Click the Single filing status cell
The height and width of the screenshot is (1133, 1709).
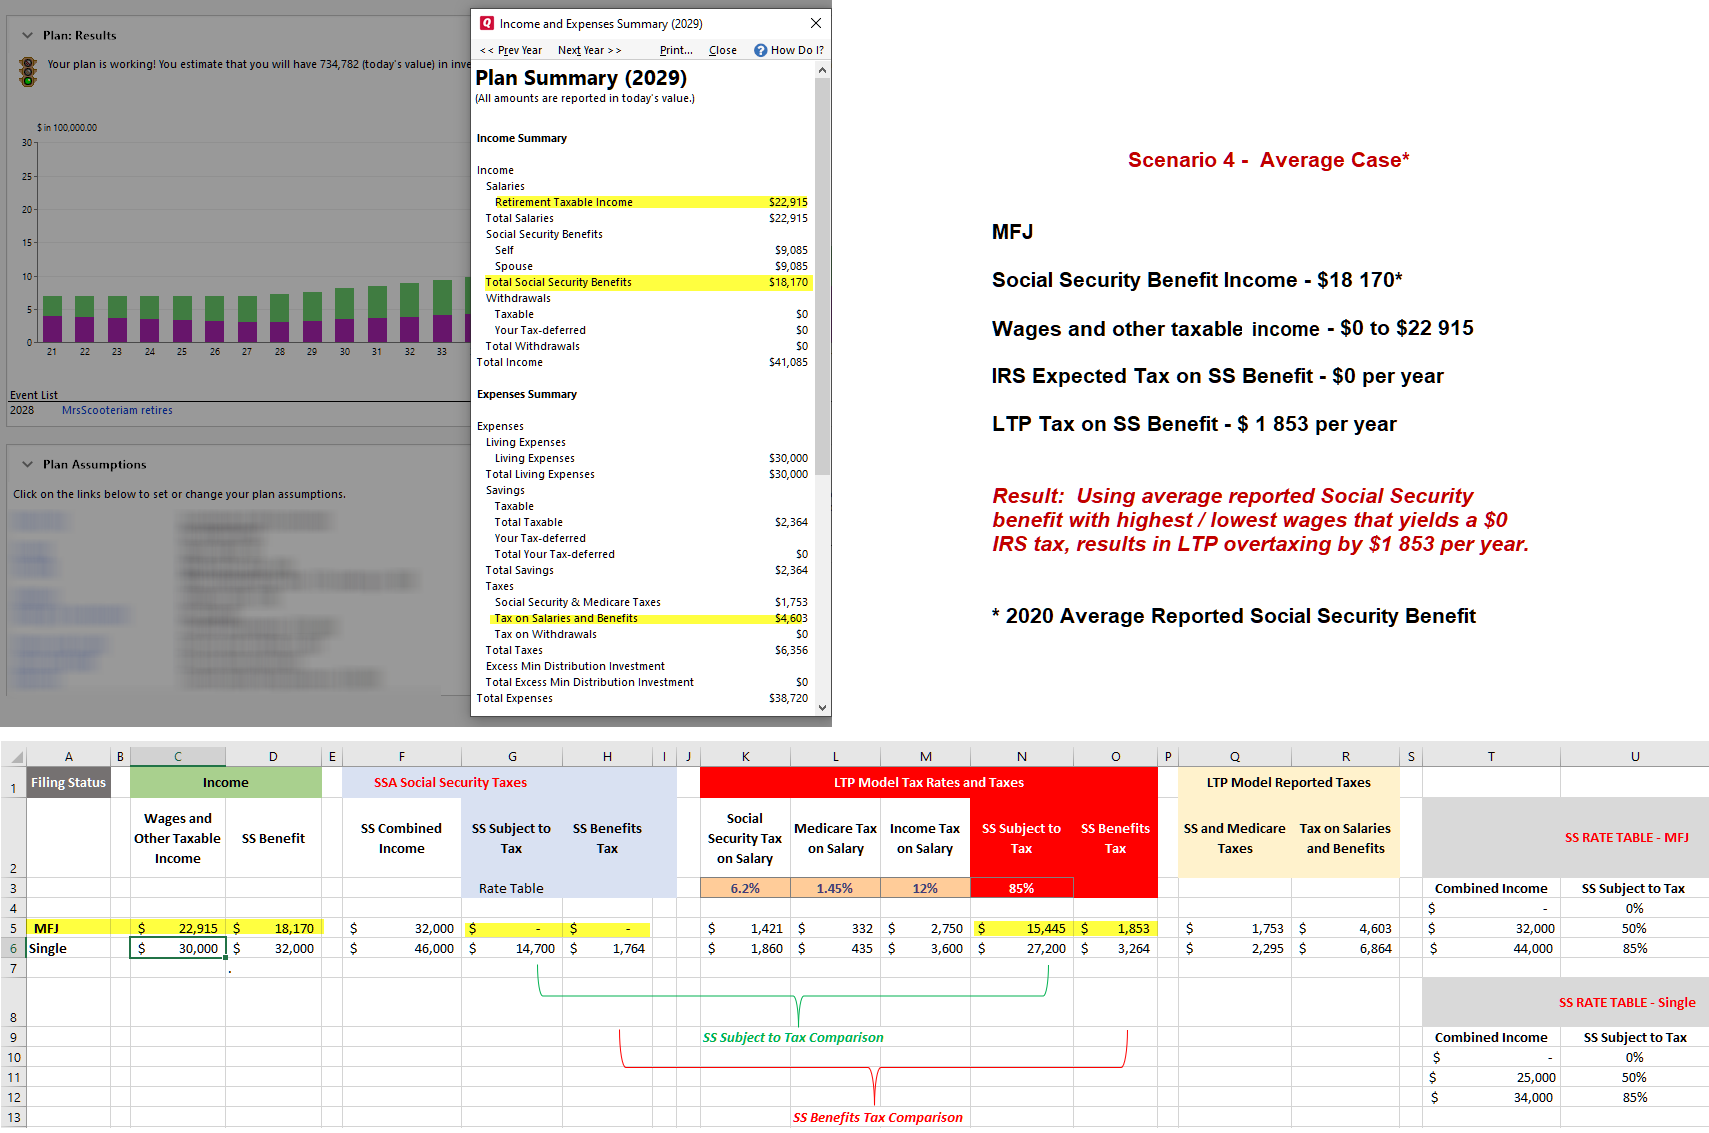tap(68, 948)
